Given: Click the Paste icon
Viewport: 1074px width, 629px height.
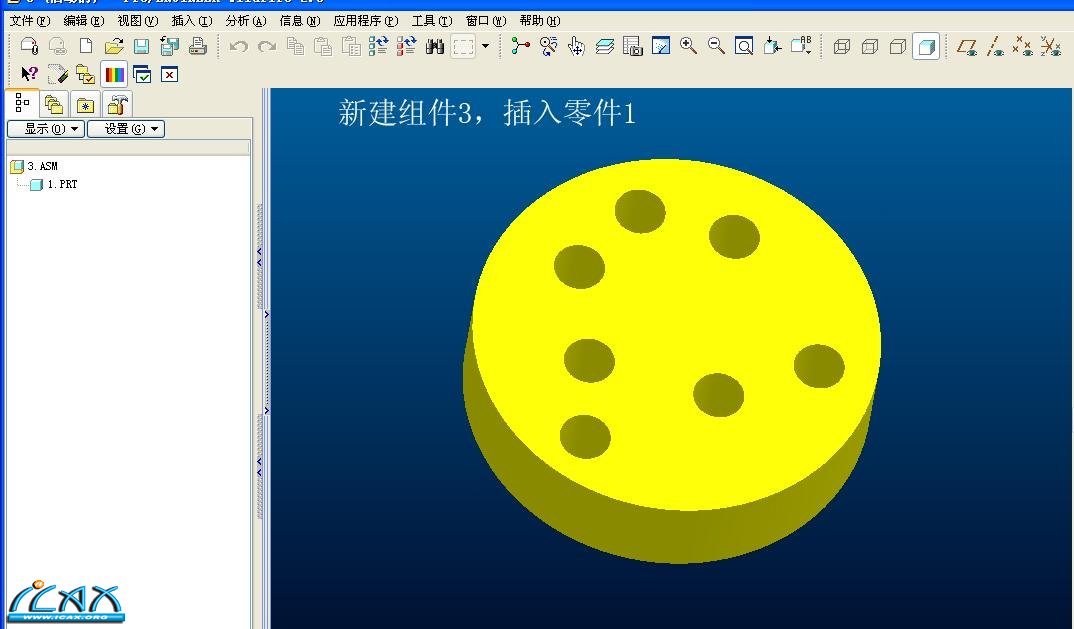Looking at the screenshot, I should coord(323,46).
